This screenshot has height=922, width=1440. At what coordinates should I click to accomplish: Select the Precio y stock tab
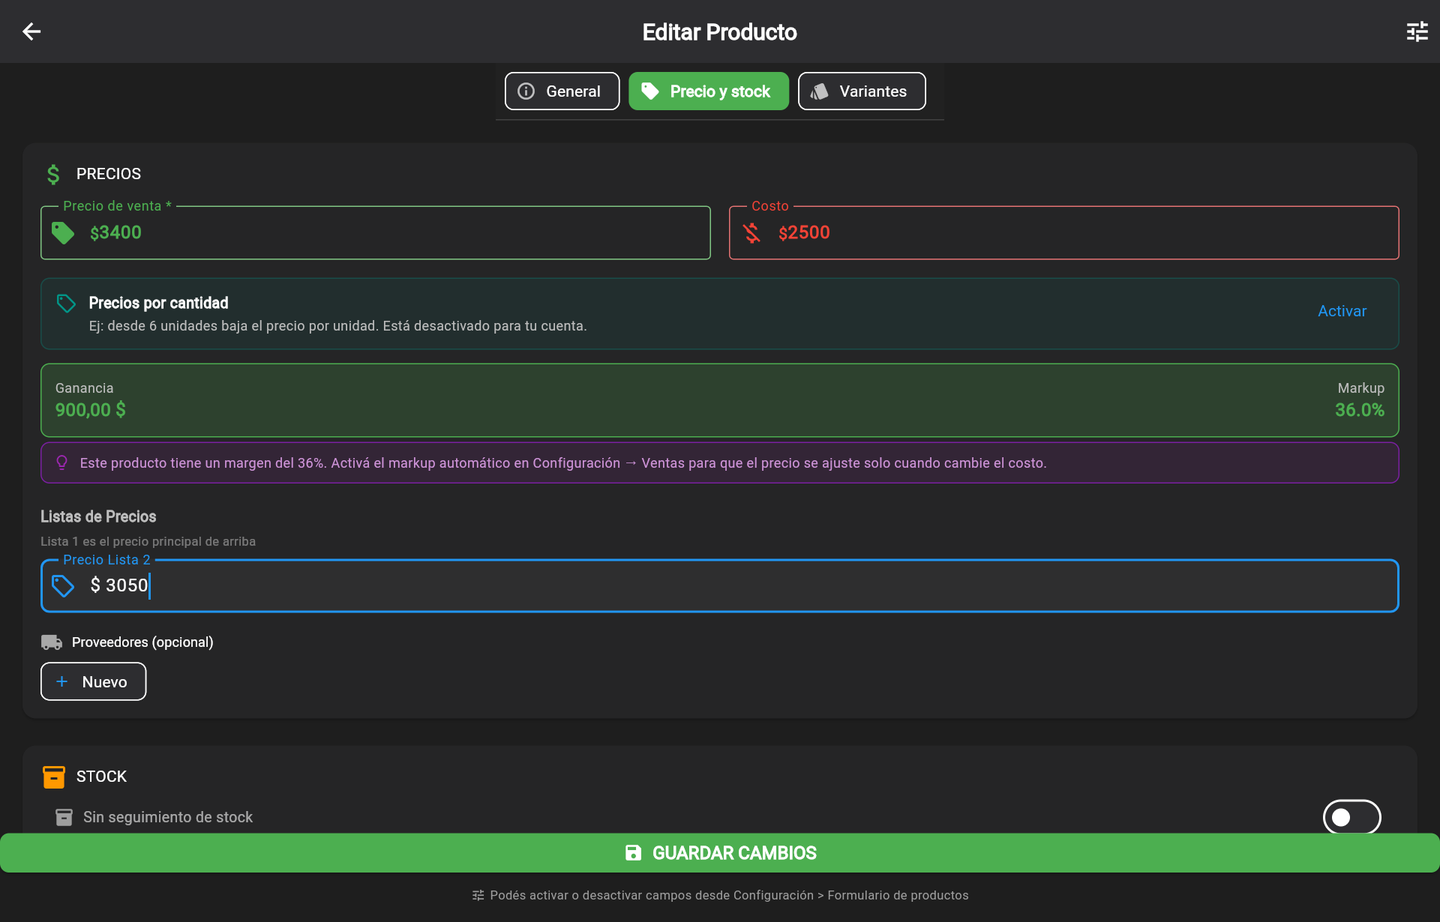[x=709, y=91]
